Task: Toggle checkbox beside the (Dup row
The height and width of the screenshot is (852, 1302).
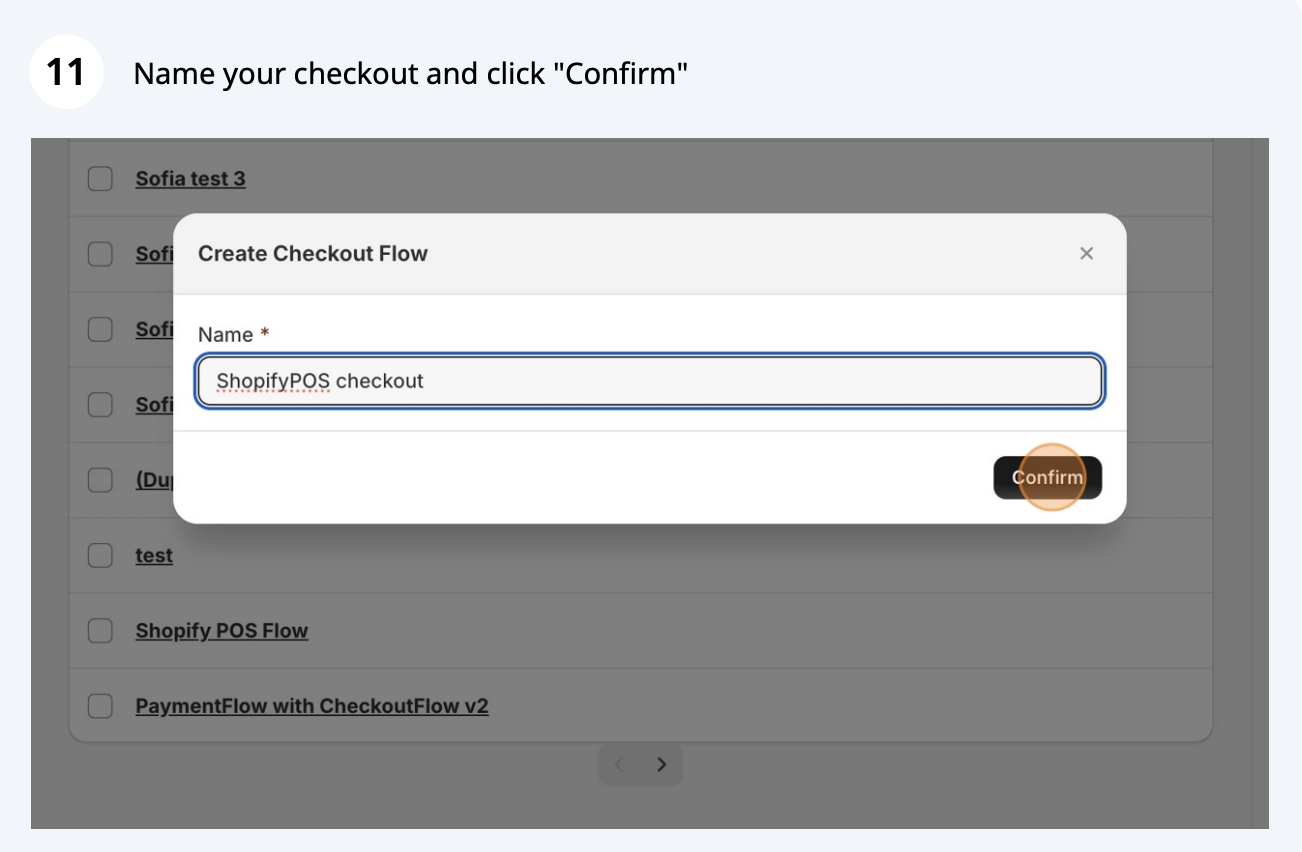Action: click(x=100, y=480)
